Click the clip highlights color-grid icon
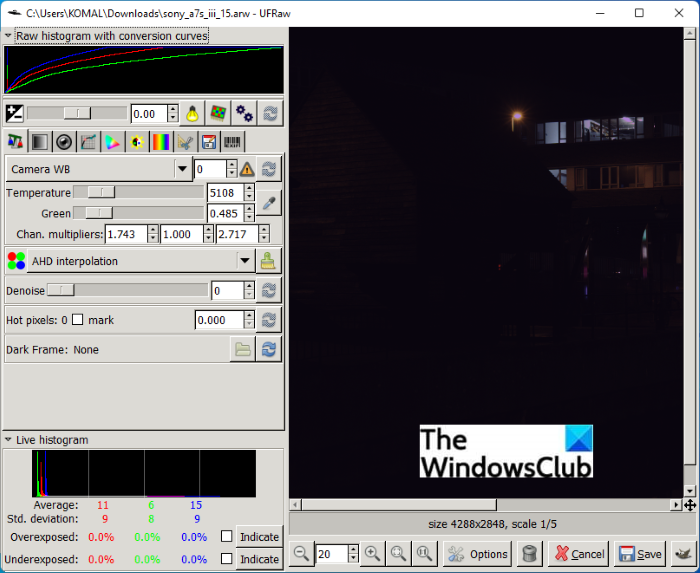 218,114
